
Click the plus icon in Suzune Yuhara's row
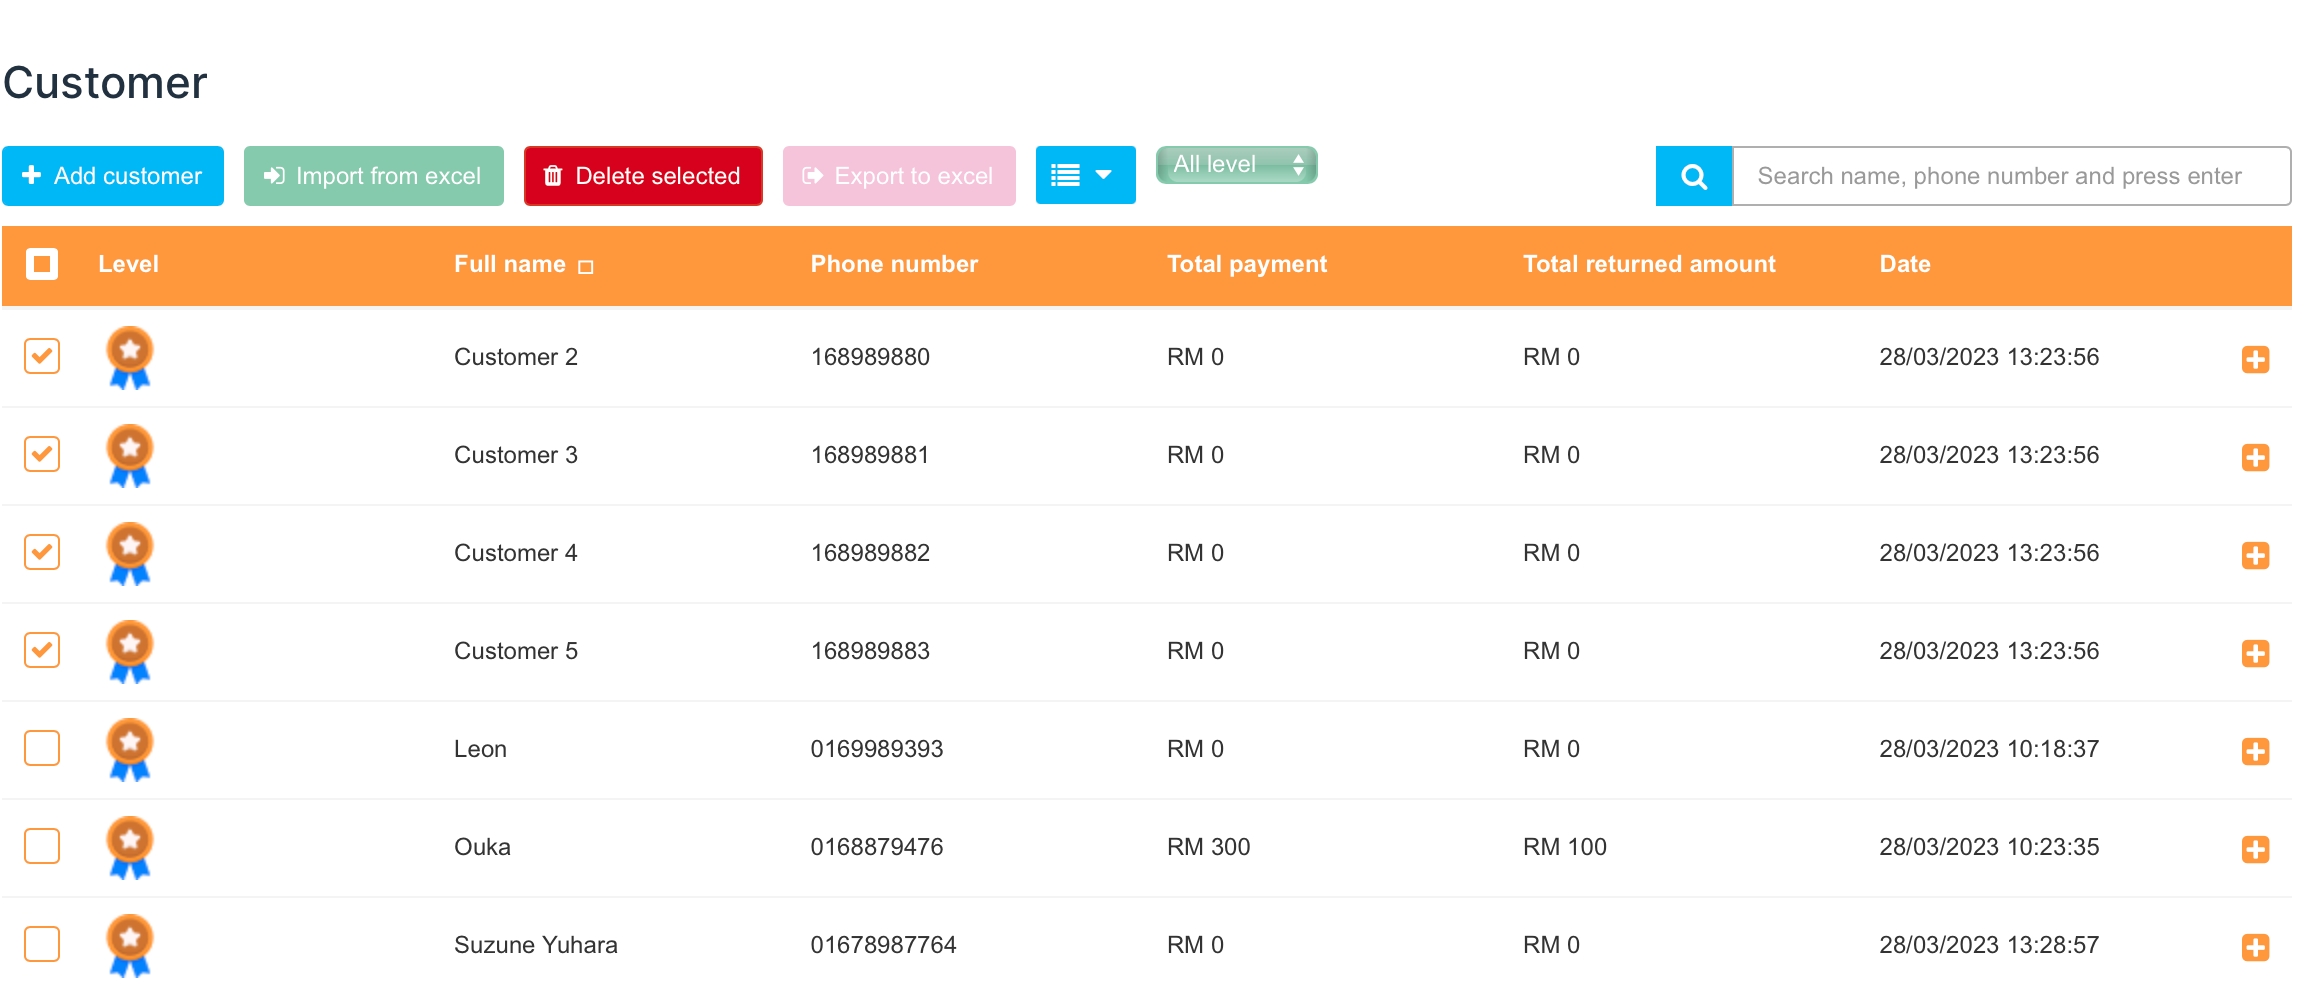[x=2254, y=947]
